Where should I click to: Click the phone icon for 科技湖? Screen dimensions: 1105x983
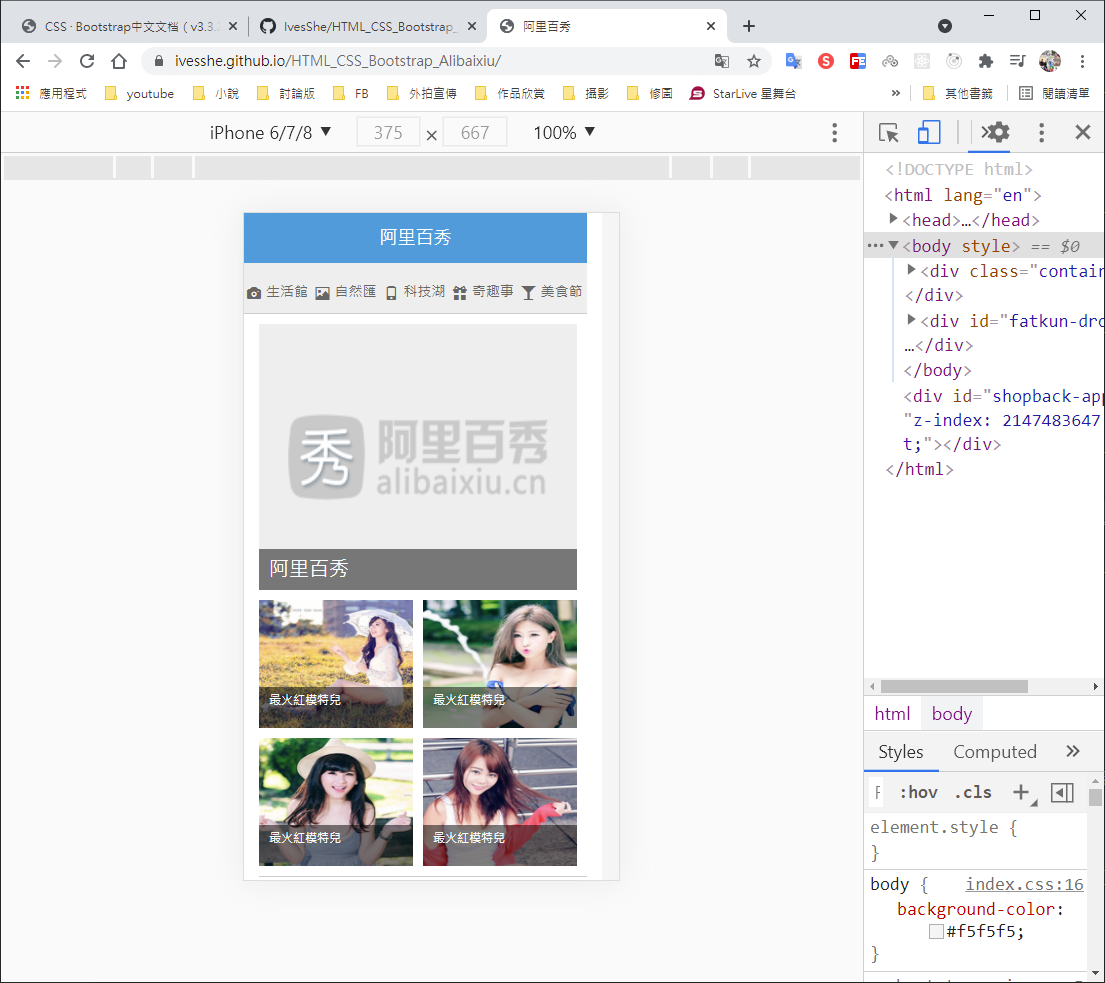(391, 293)
